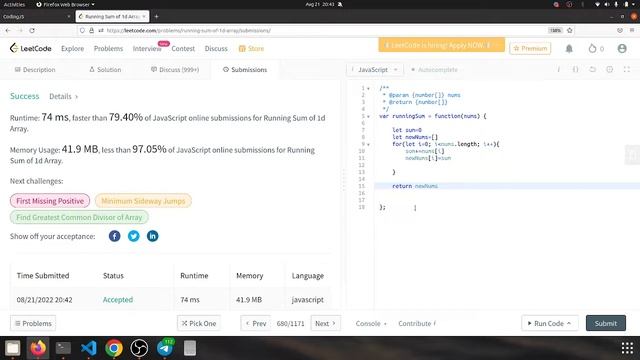This screenshot has height=360, width=640.
Task: Open the Problems list button
Action: [x=33, y=323]
